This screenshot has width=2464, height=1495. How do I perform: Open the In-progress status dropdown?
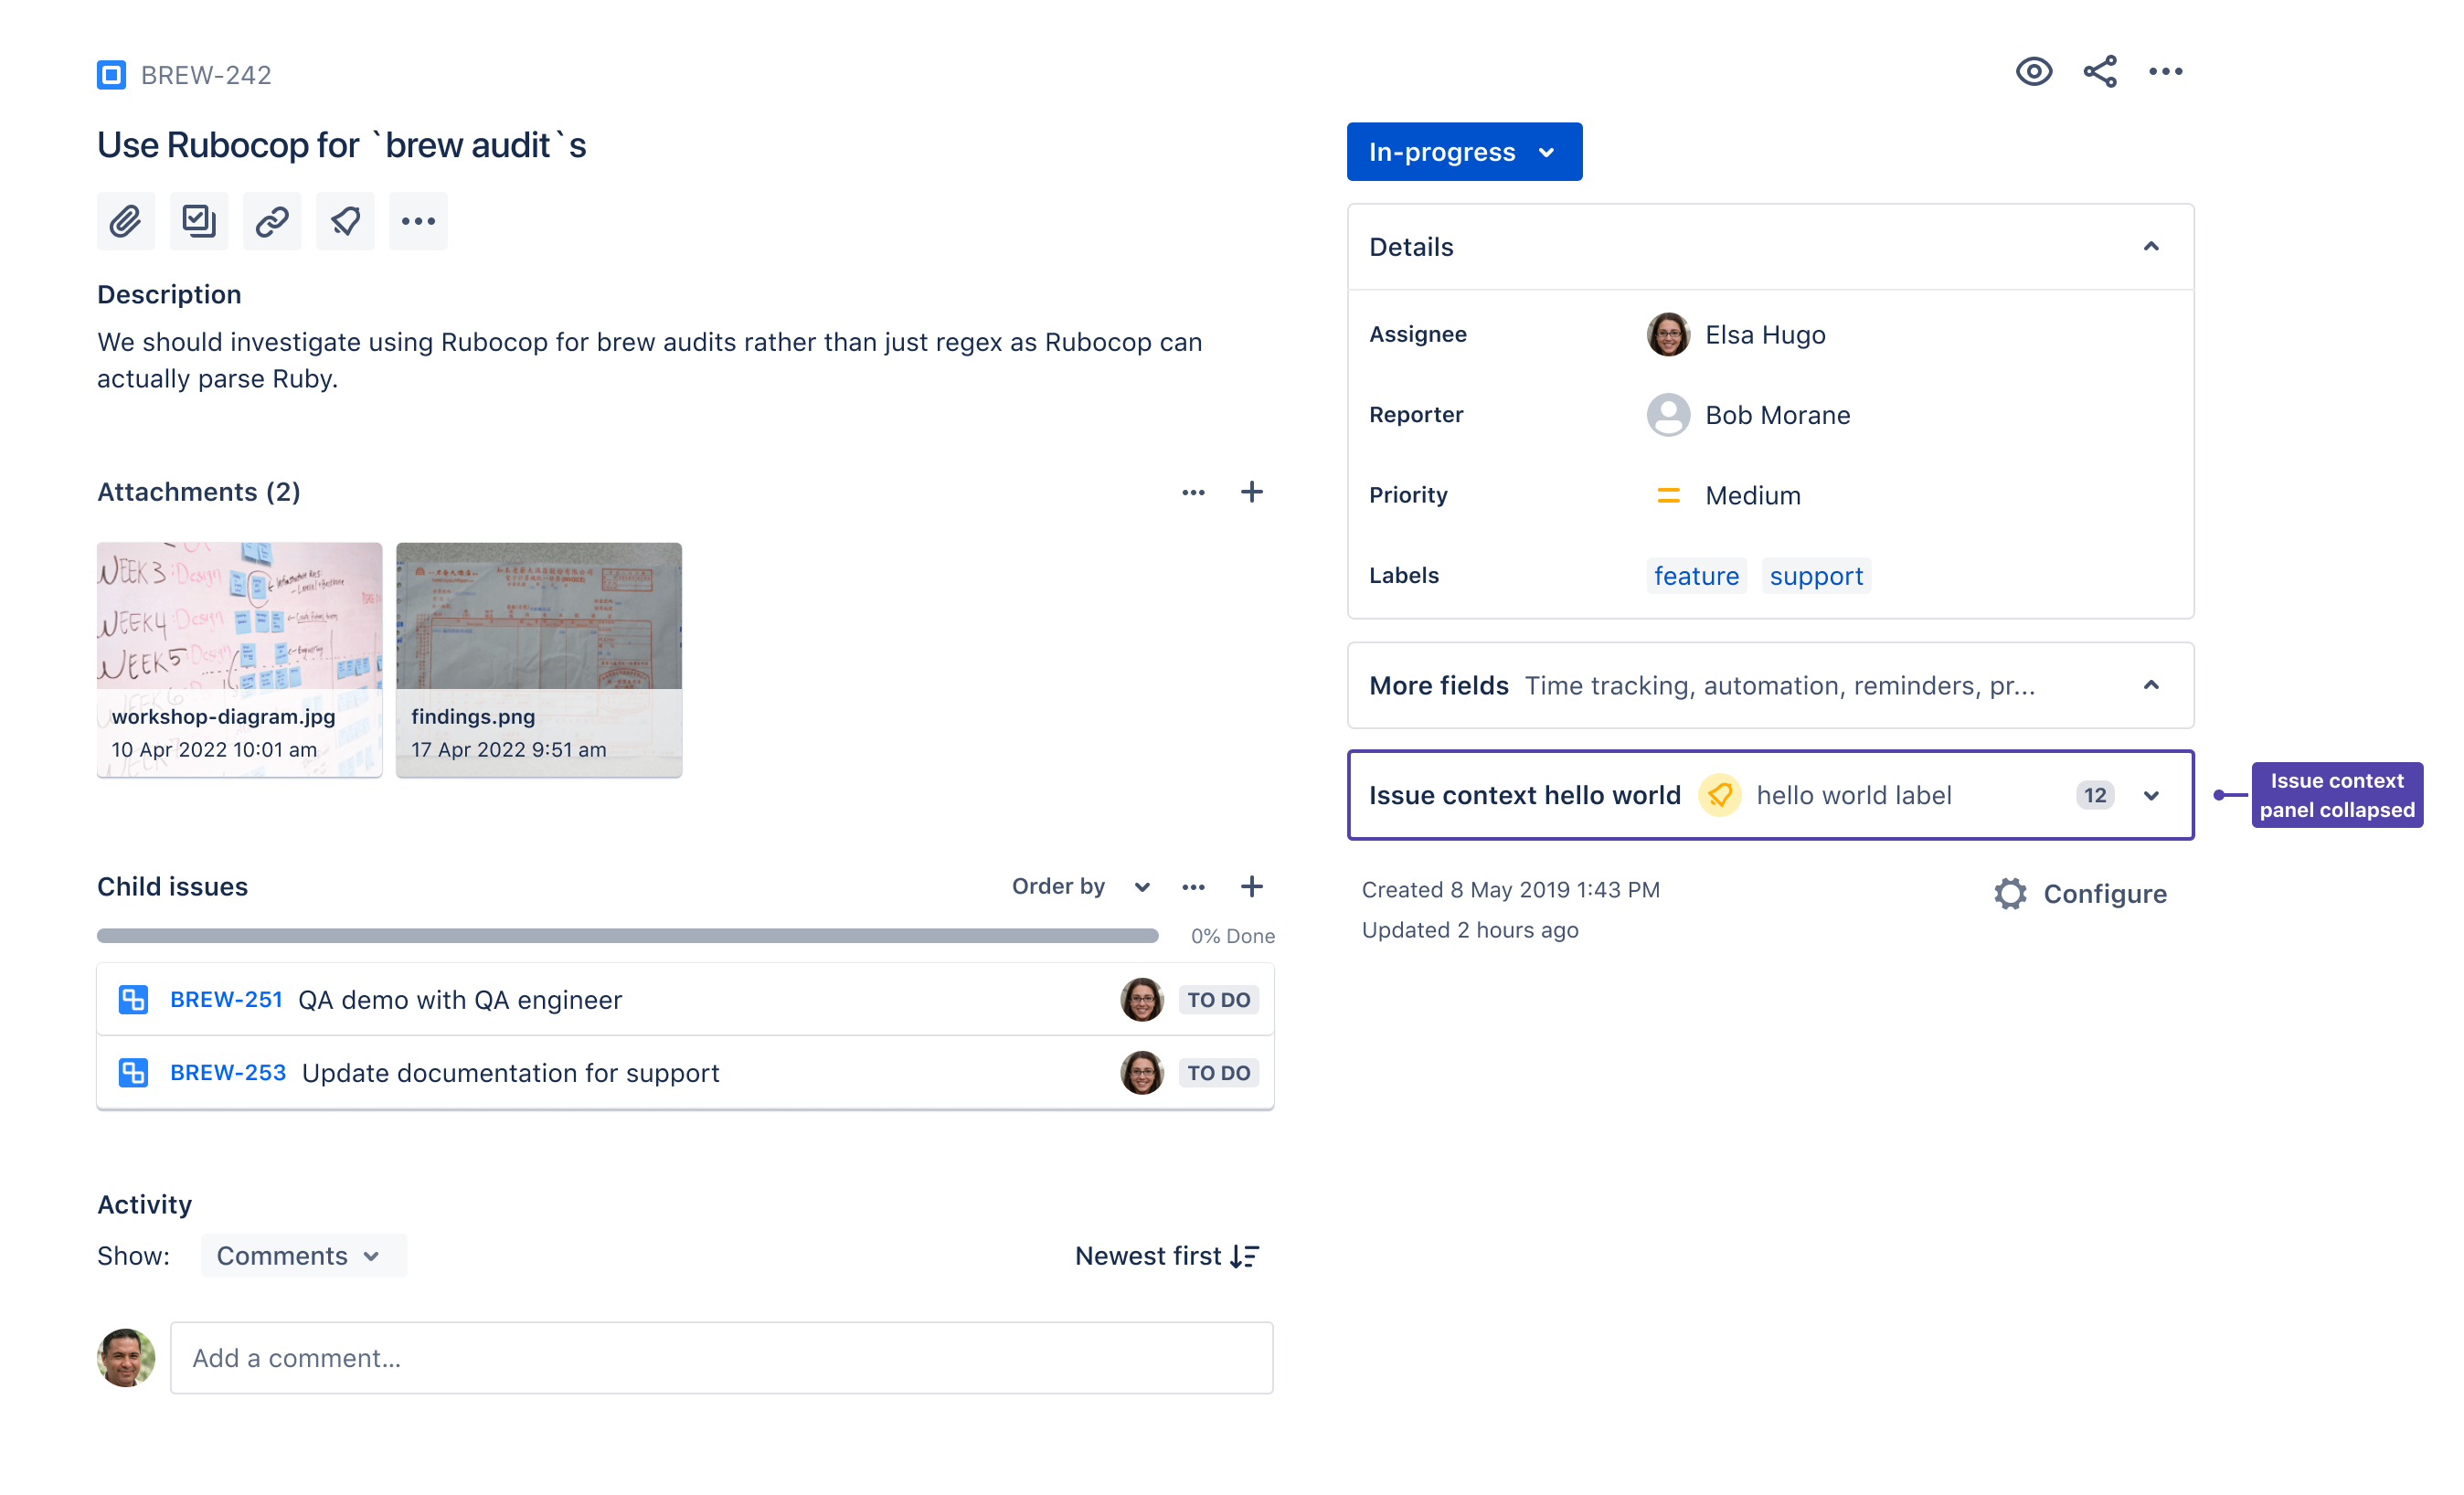pyautogui.click(x=1463, y=152)
